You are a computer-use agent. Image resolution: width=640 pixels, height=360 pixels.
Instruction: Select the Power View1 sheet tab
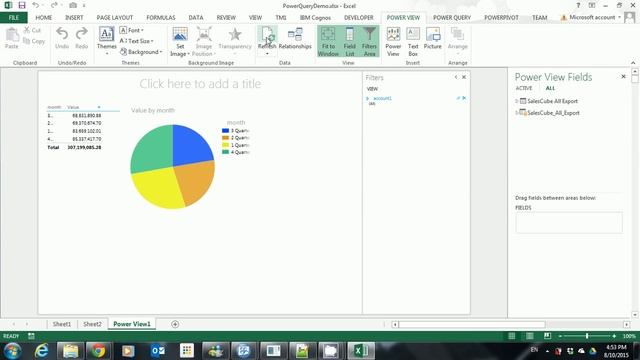tap(132, 324)
